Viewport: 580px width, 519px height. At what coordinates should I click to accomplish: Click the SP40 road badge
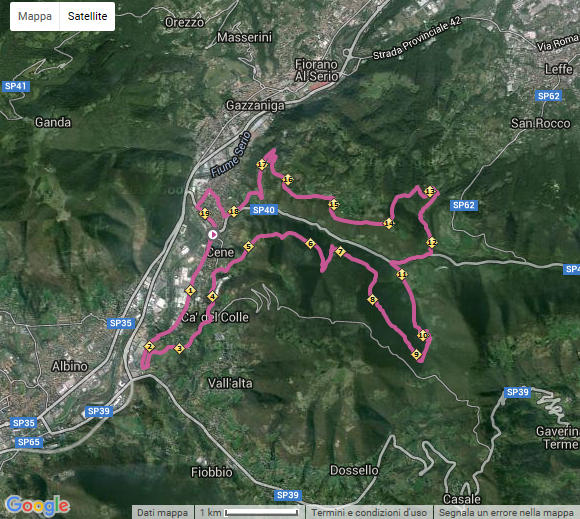coord(264,210)
